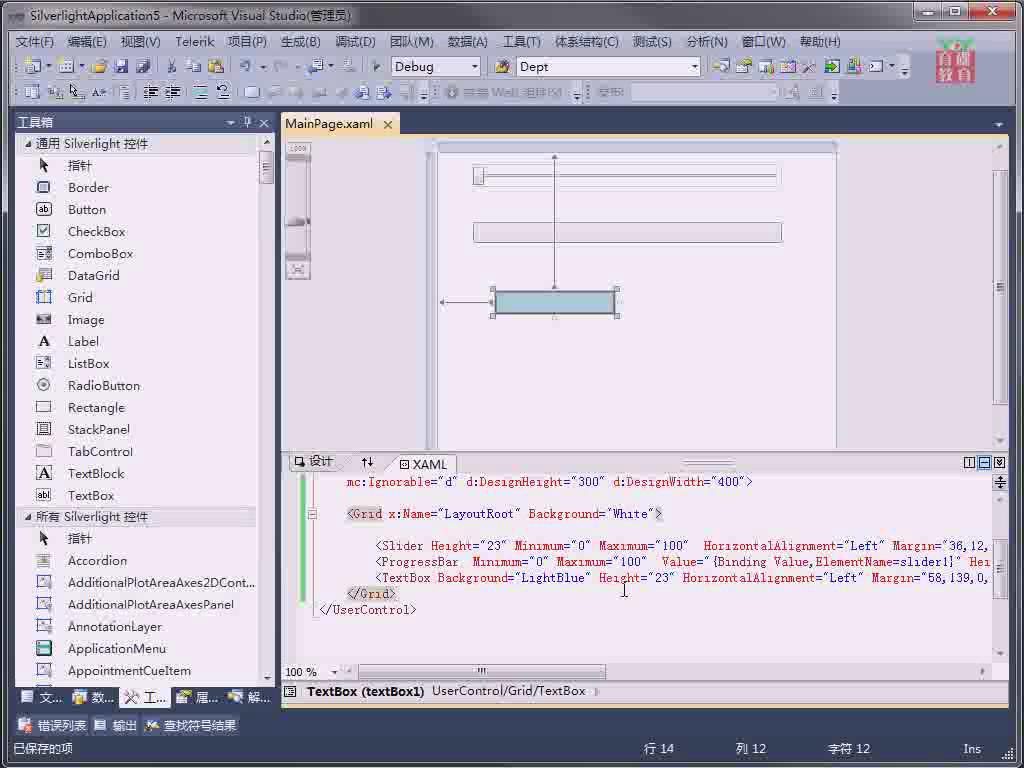The image size is (1024, 768).
Task: Open the 文件(F) menu
Action: point(35,42)
